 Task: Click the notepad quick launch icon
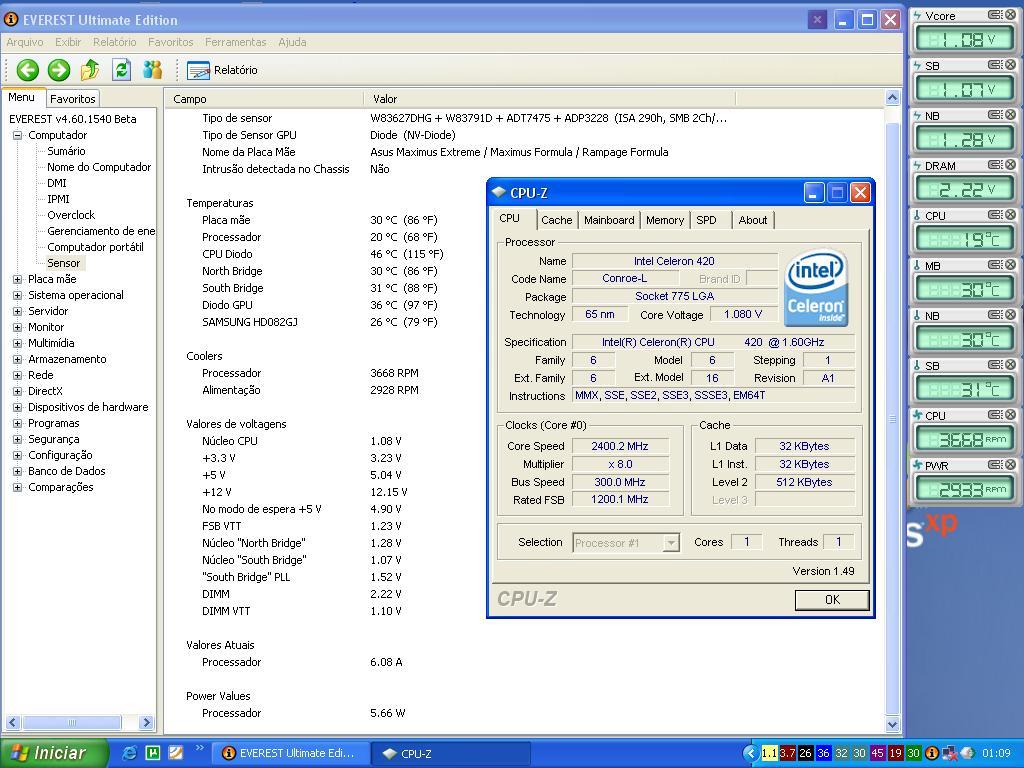[176, 753]
